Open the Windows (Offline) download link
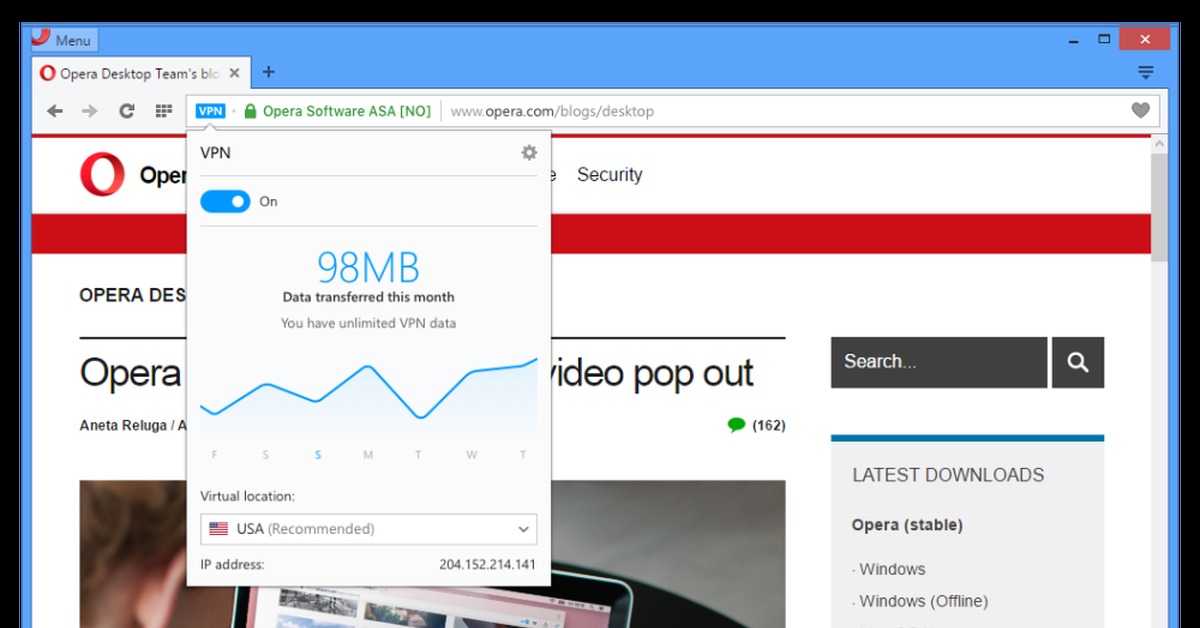The image size is (1200, 628). point(923,601)
